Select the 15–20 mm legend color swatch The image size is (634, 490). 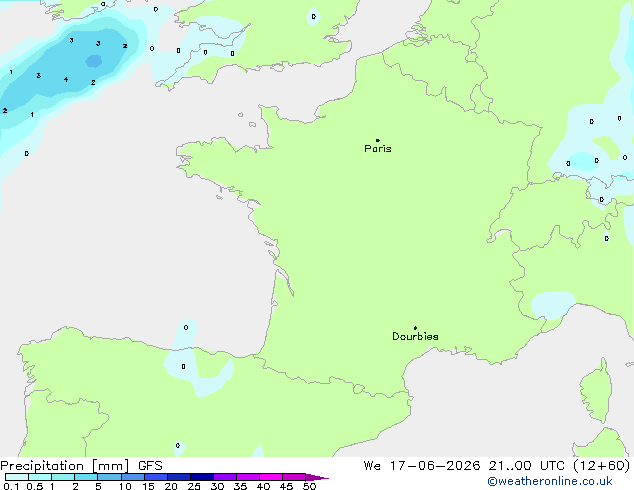(156, 477)
